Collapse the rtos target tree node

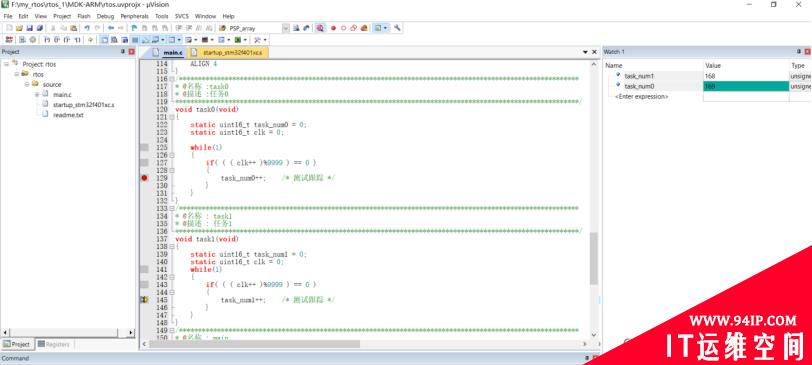[17, 75]
